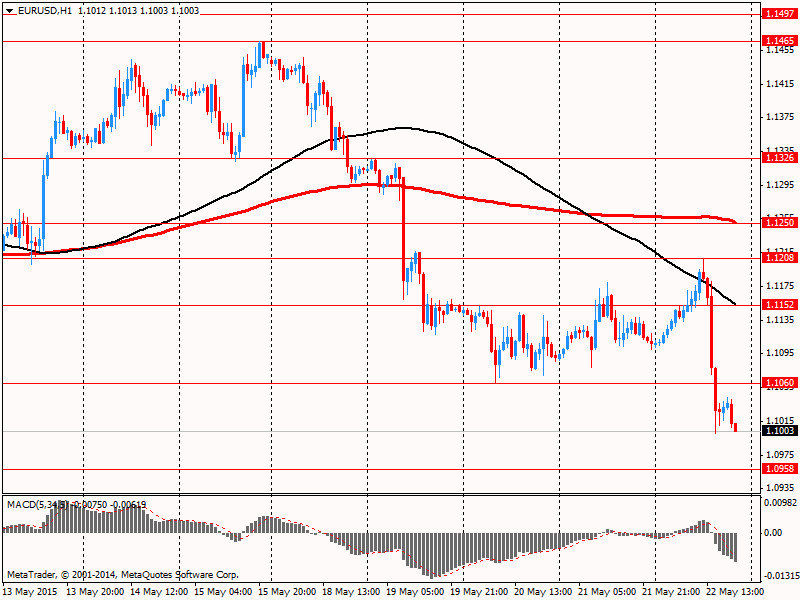Select the MetaTrader copyright text
This screenshot has width=800, height=600.
pyautogui.click(x=122, y=575)
